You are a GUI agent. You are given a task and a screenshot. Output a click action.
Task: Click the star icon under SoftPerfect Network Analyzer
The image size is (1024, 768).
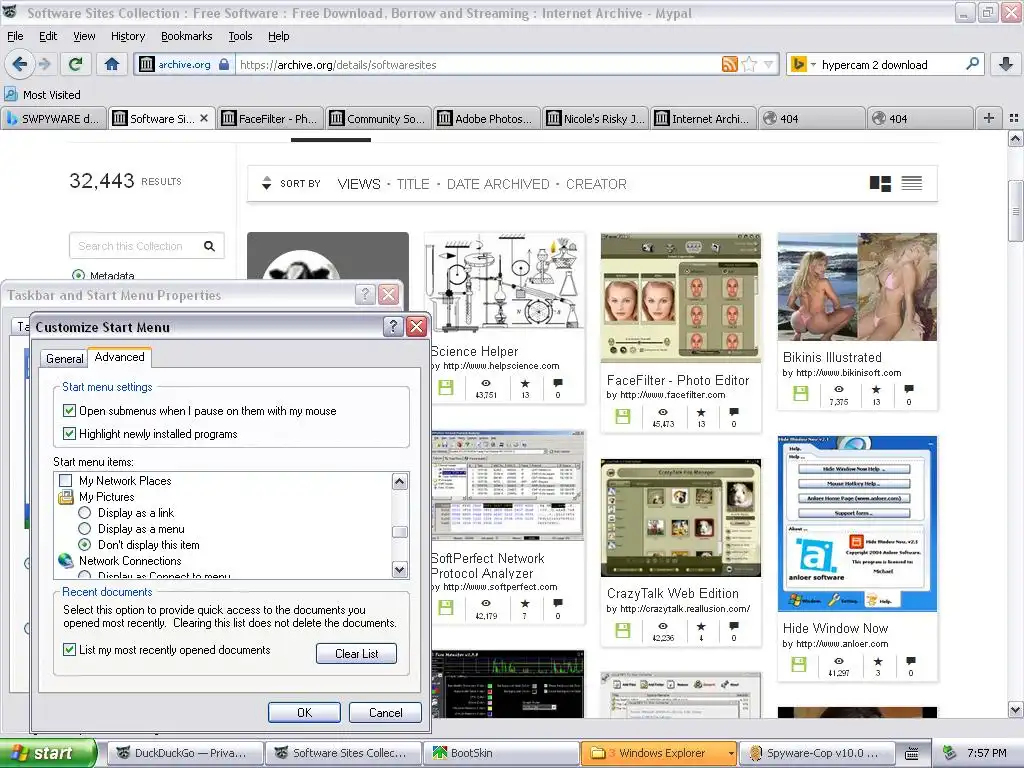(524, 603)
